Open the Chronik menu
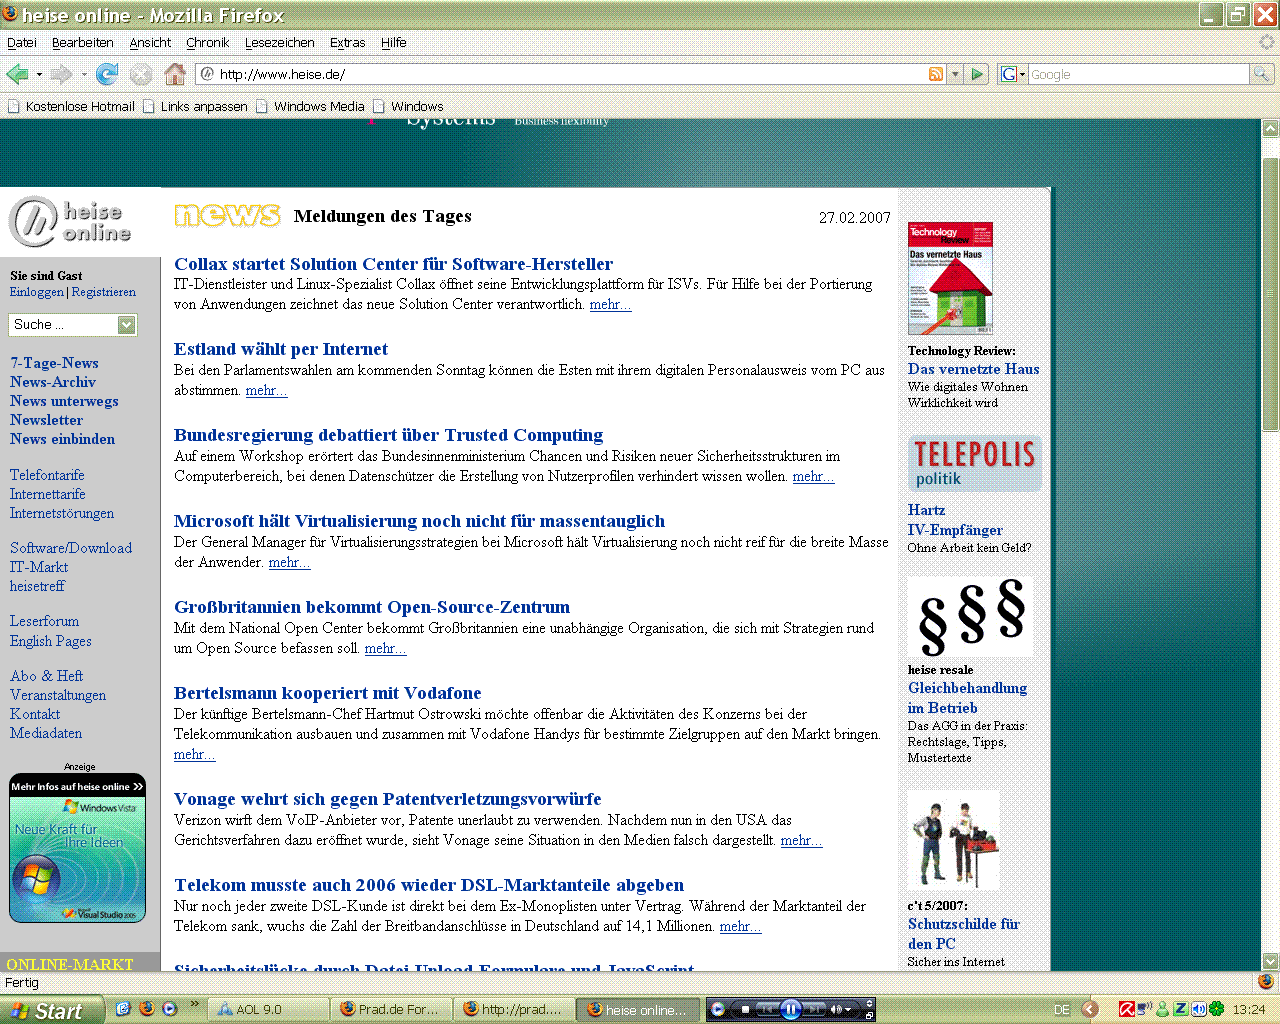The width and height of the screenshot is (1280, 1024). [207, 43]
